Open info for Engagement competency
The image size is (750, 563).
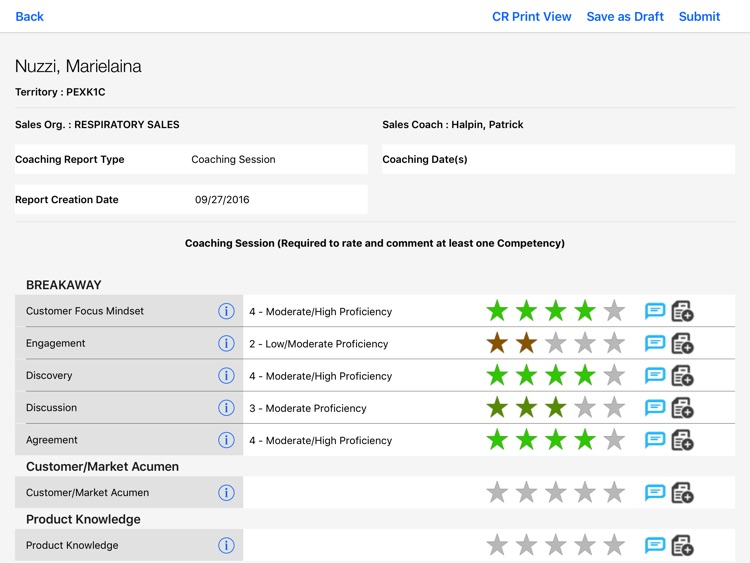(x=226, y=343)
